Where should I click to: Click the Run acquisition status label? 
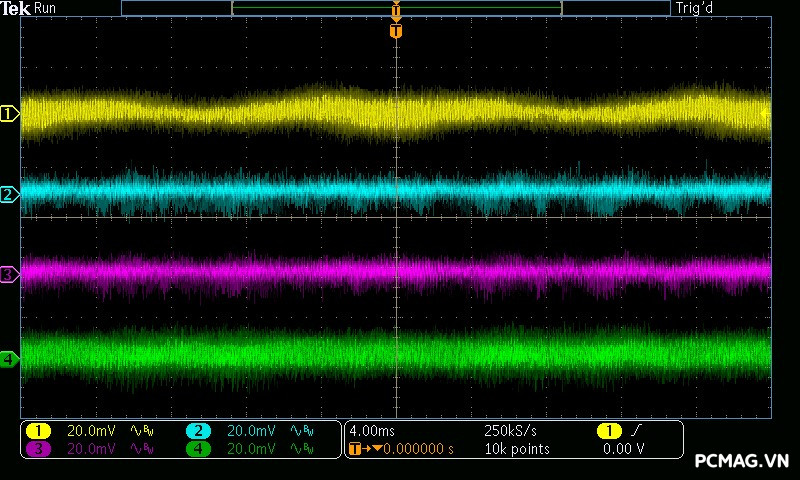click(x=46, y=9)
